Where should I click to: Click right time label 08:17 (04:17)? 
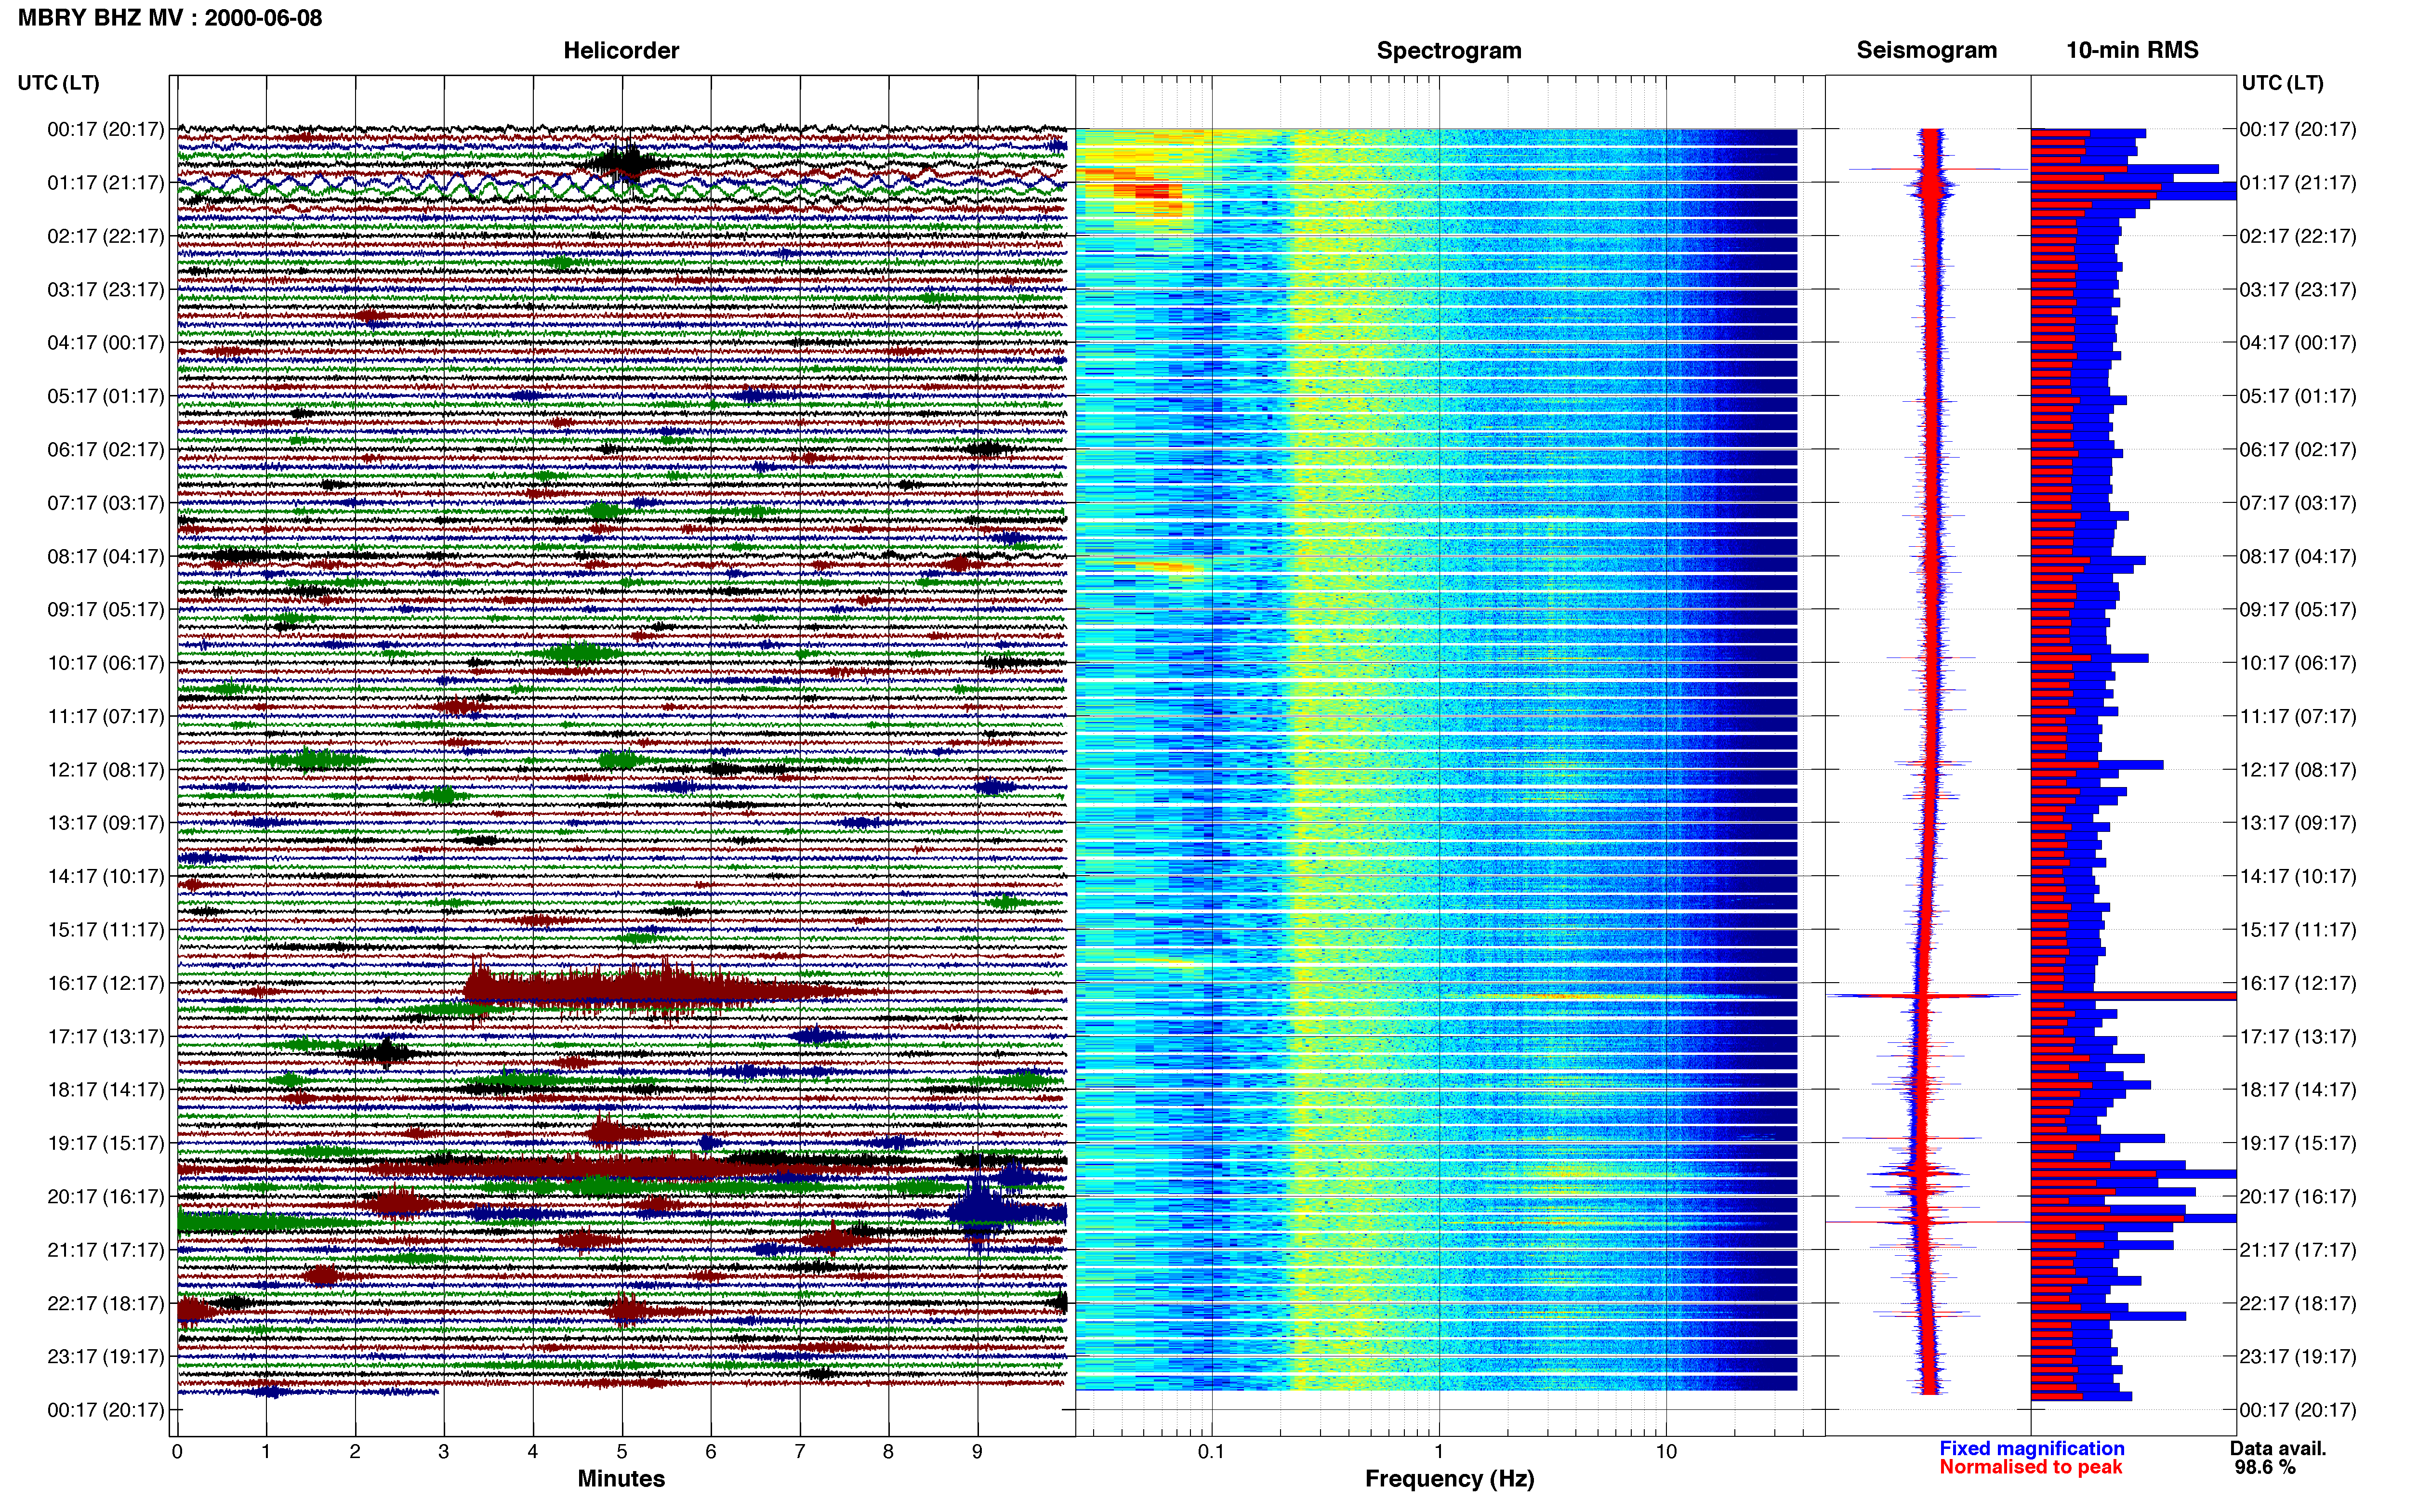[x=2298, y=557]
